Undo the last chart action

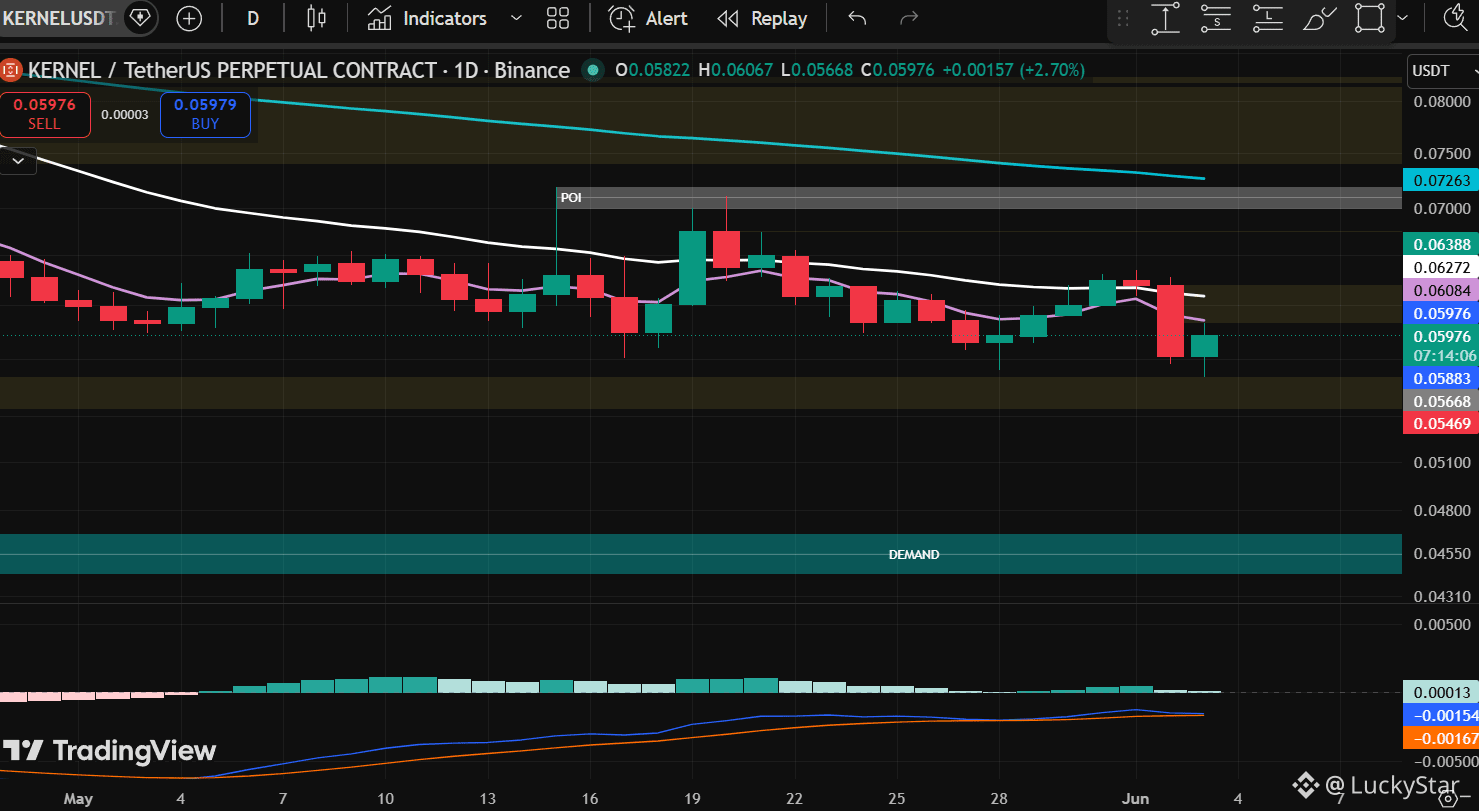point(857,18)
